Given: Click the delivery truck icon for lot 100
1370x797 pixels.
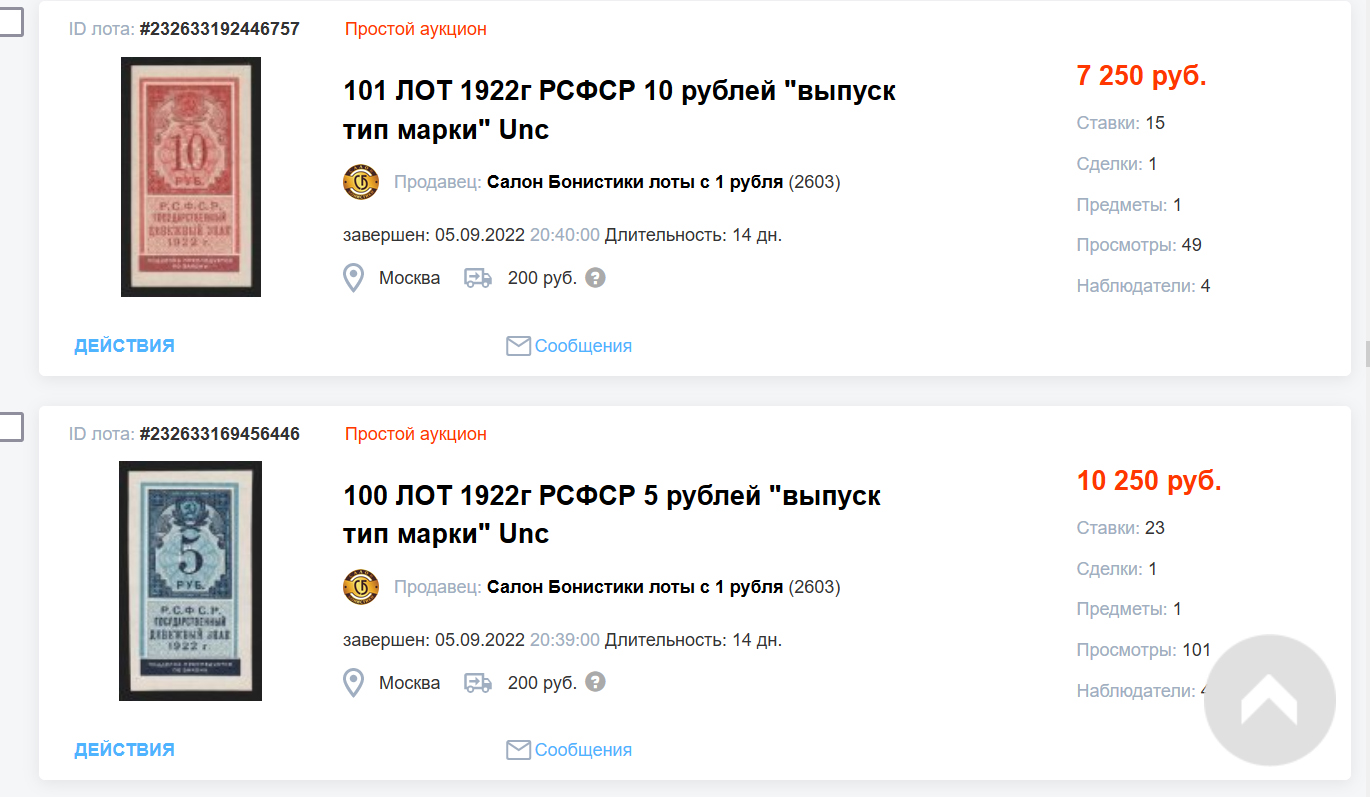Looking at the screenshot, I should [x=478, y=683].
